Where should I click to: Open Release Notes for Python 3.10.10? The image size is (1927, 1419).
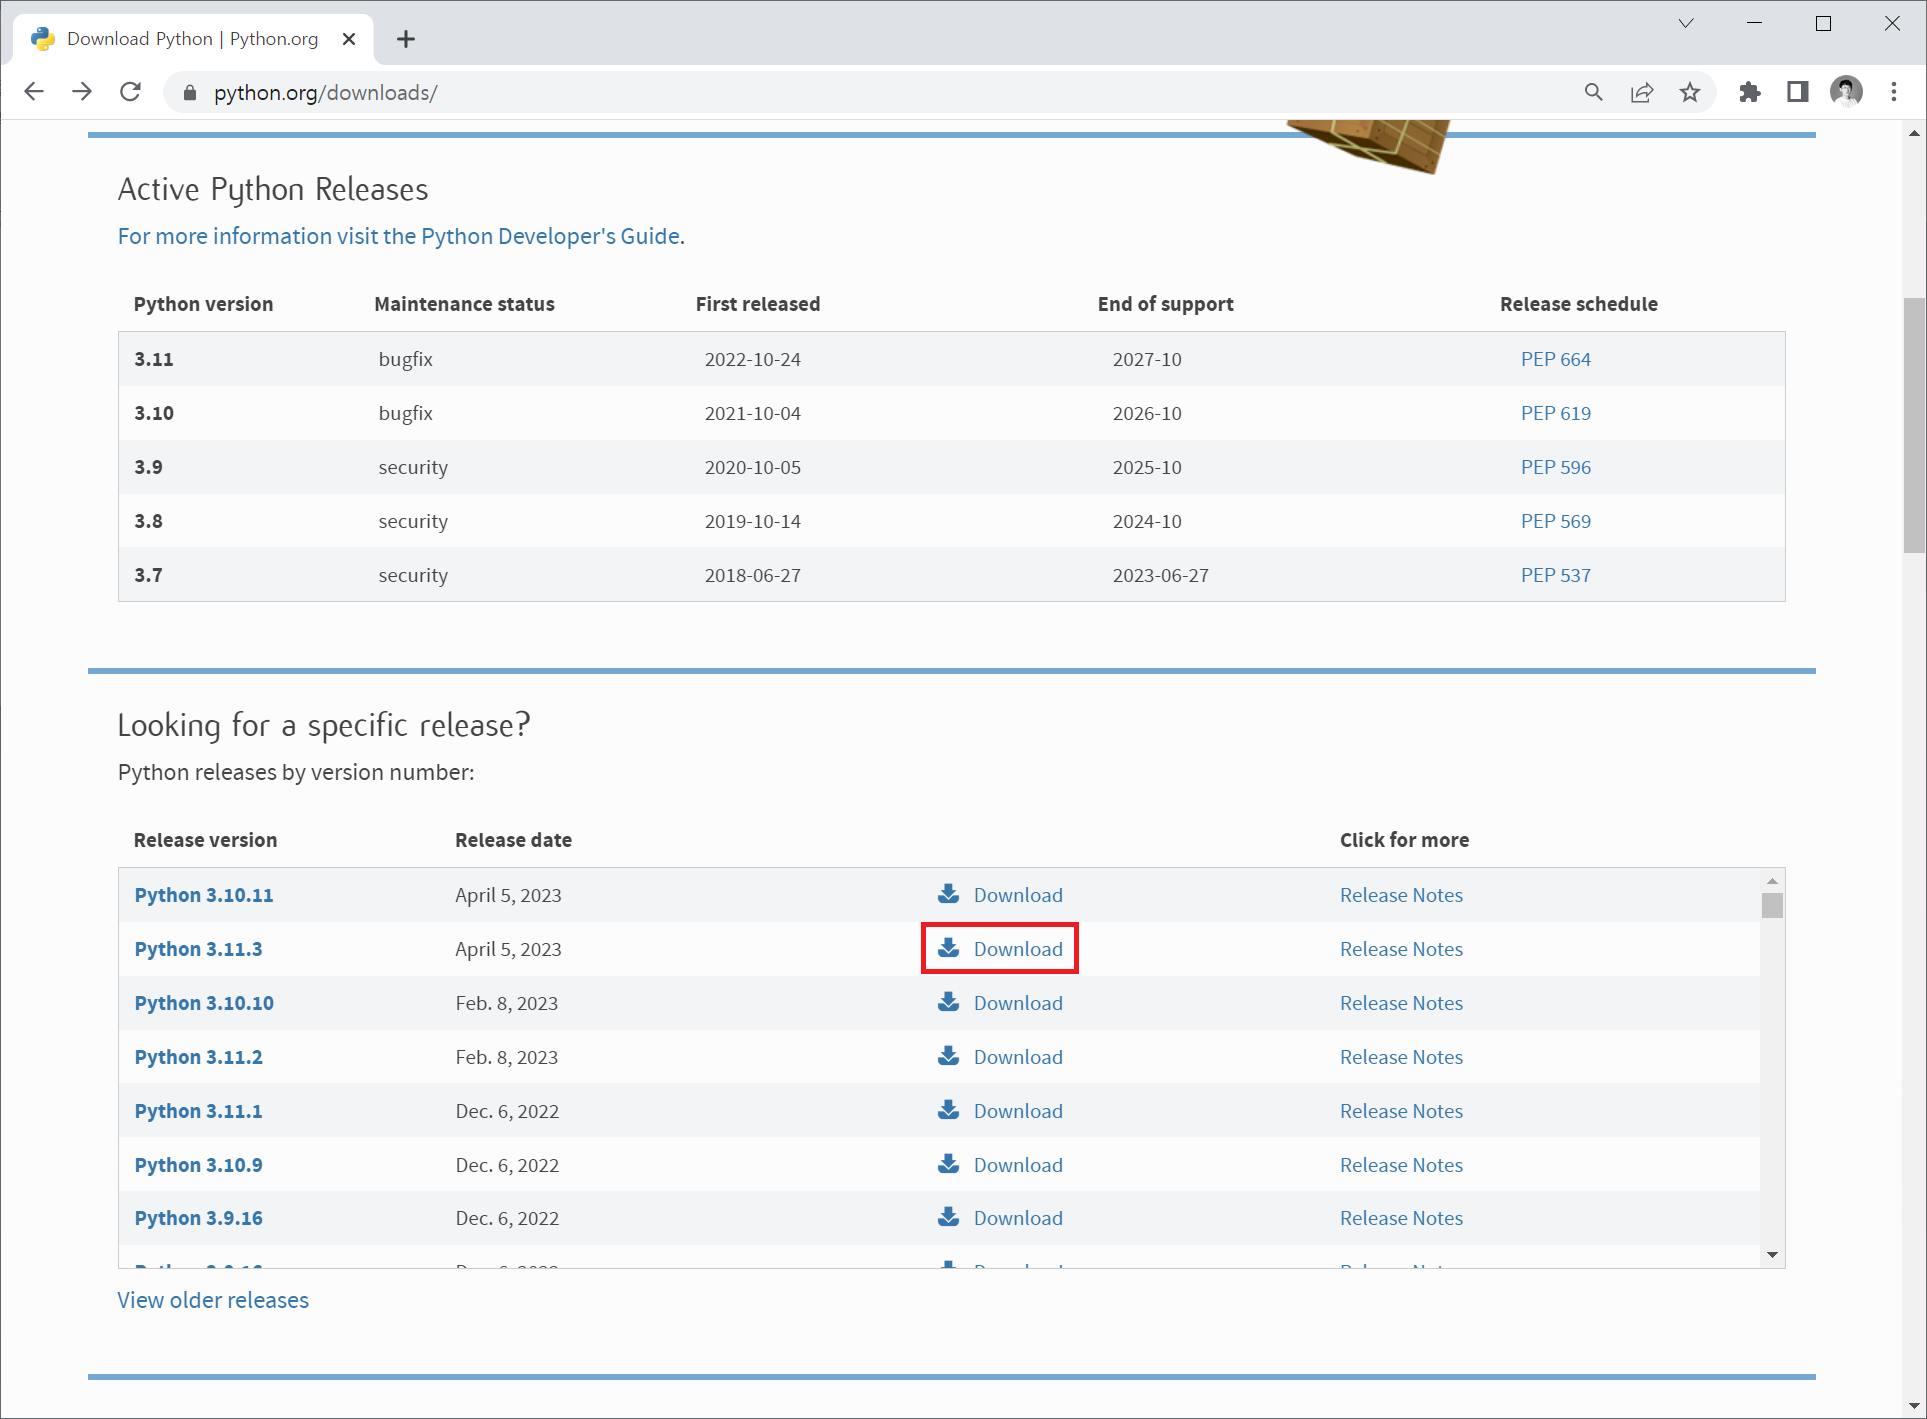[1401, 1003]
